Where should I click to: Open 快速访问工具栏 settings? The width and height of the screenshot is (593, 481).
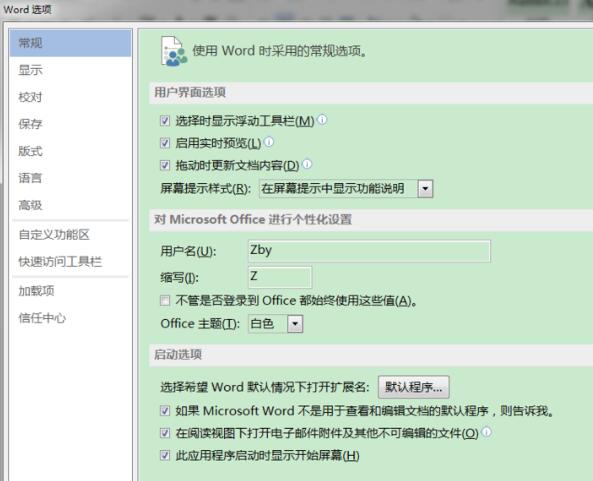[x=70, y=262]
